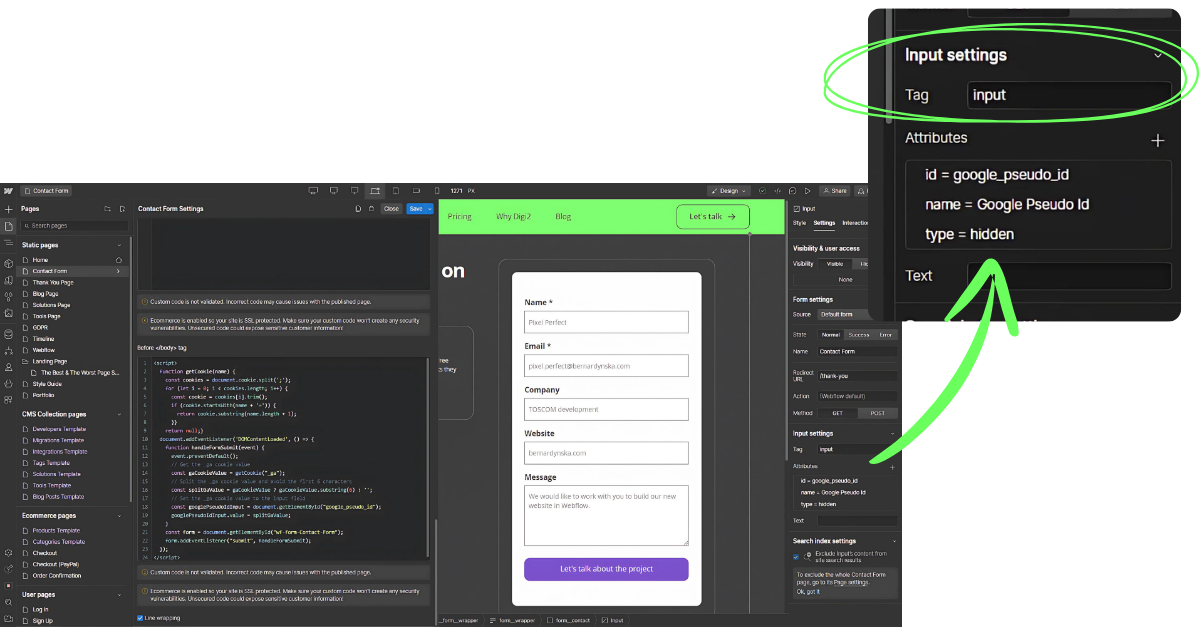Viewport: 1200px width, 627px height.
Task: Open the Pages panel icon in the left sidebar
Action: (8, 226)
